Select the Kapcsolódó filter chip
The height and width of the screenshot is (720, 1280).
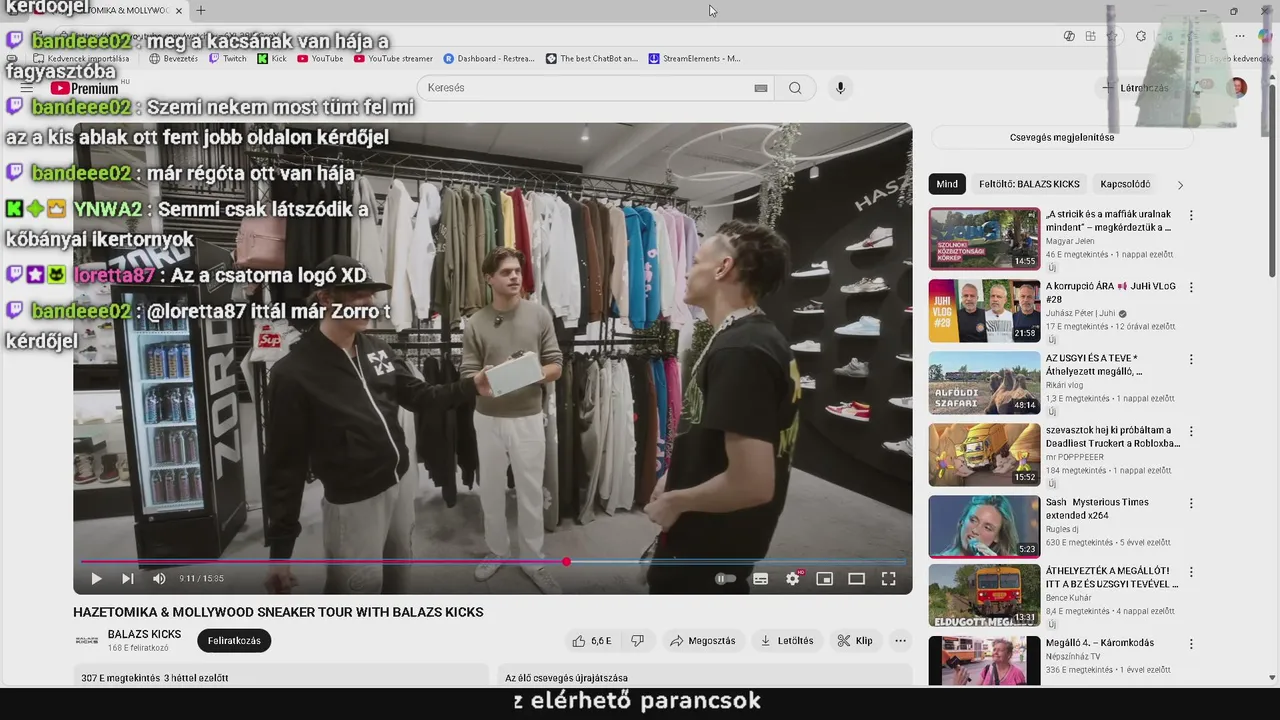pyautogui.click(x=1125, y=184)
